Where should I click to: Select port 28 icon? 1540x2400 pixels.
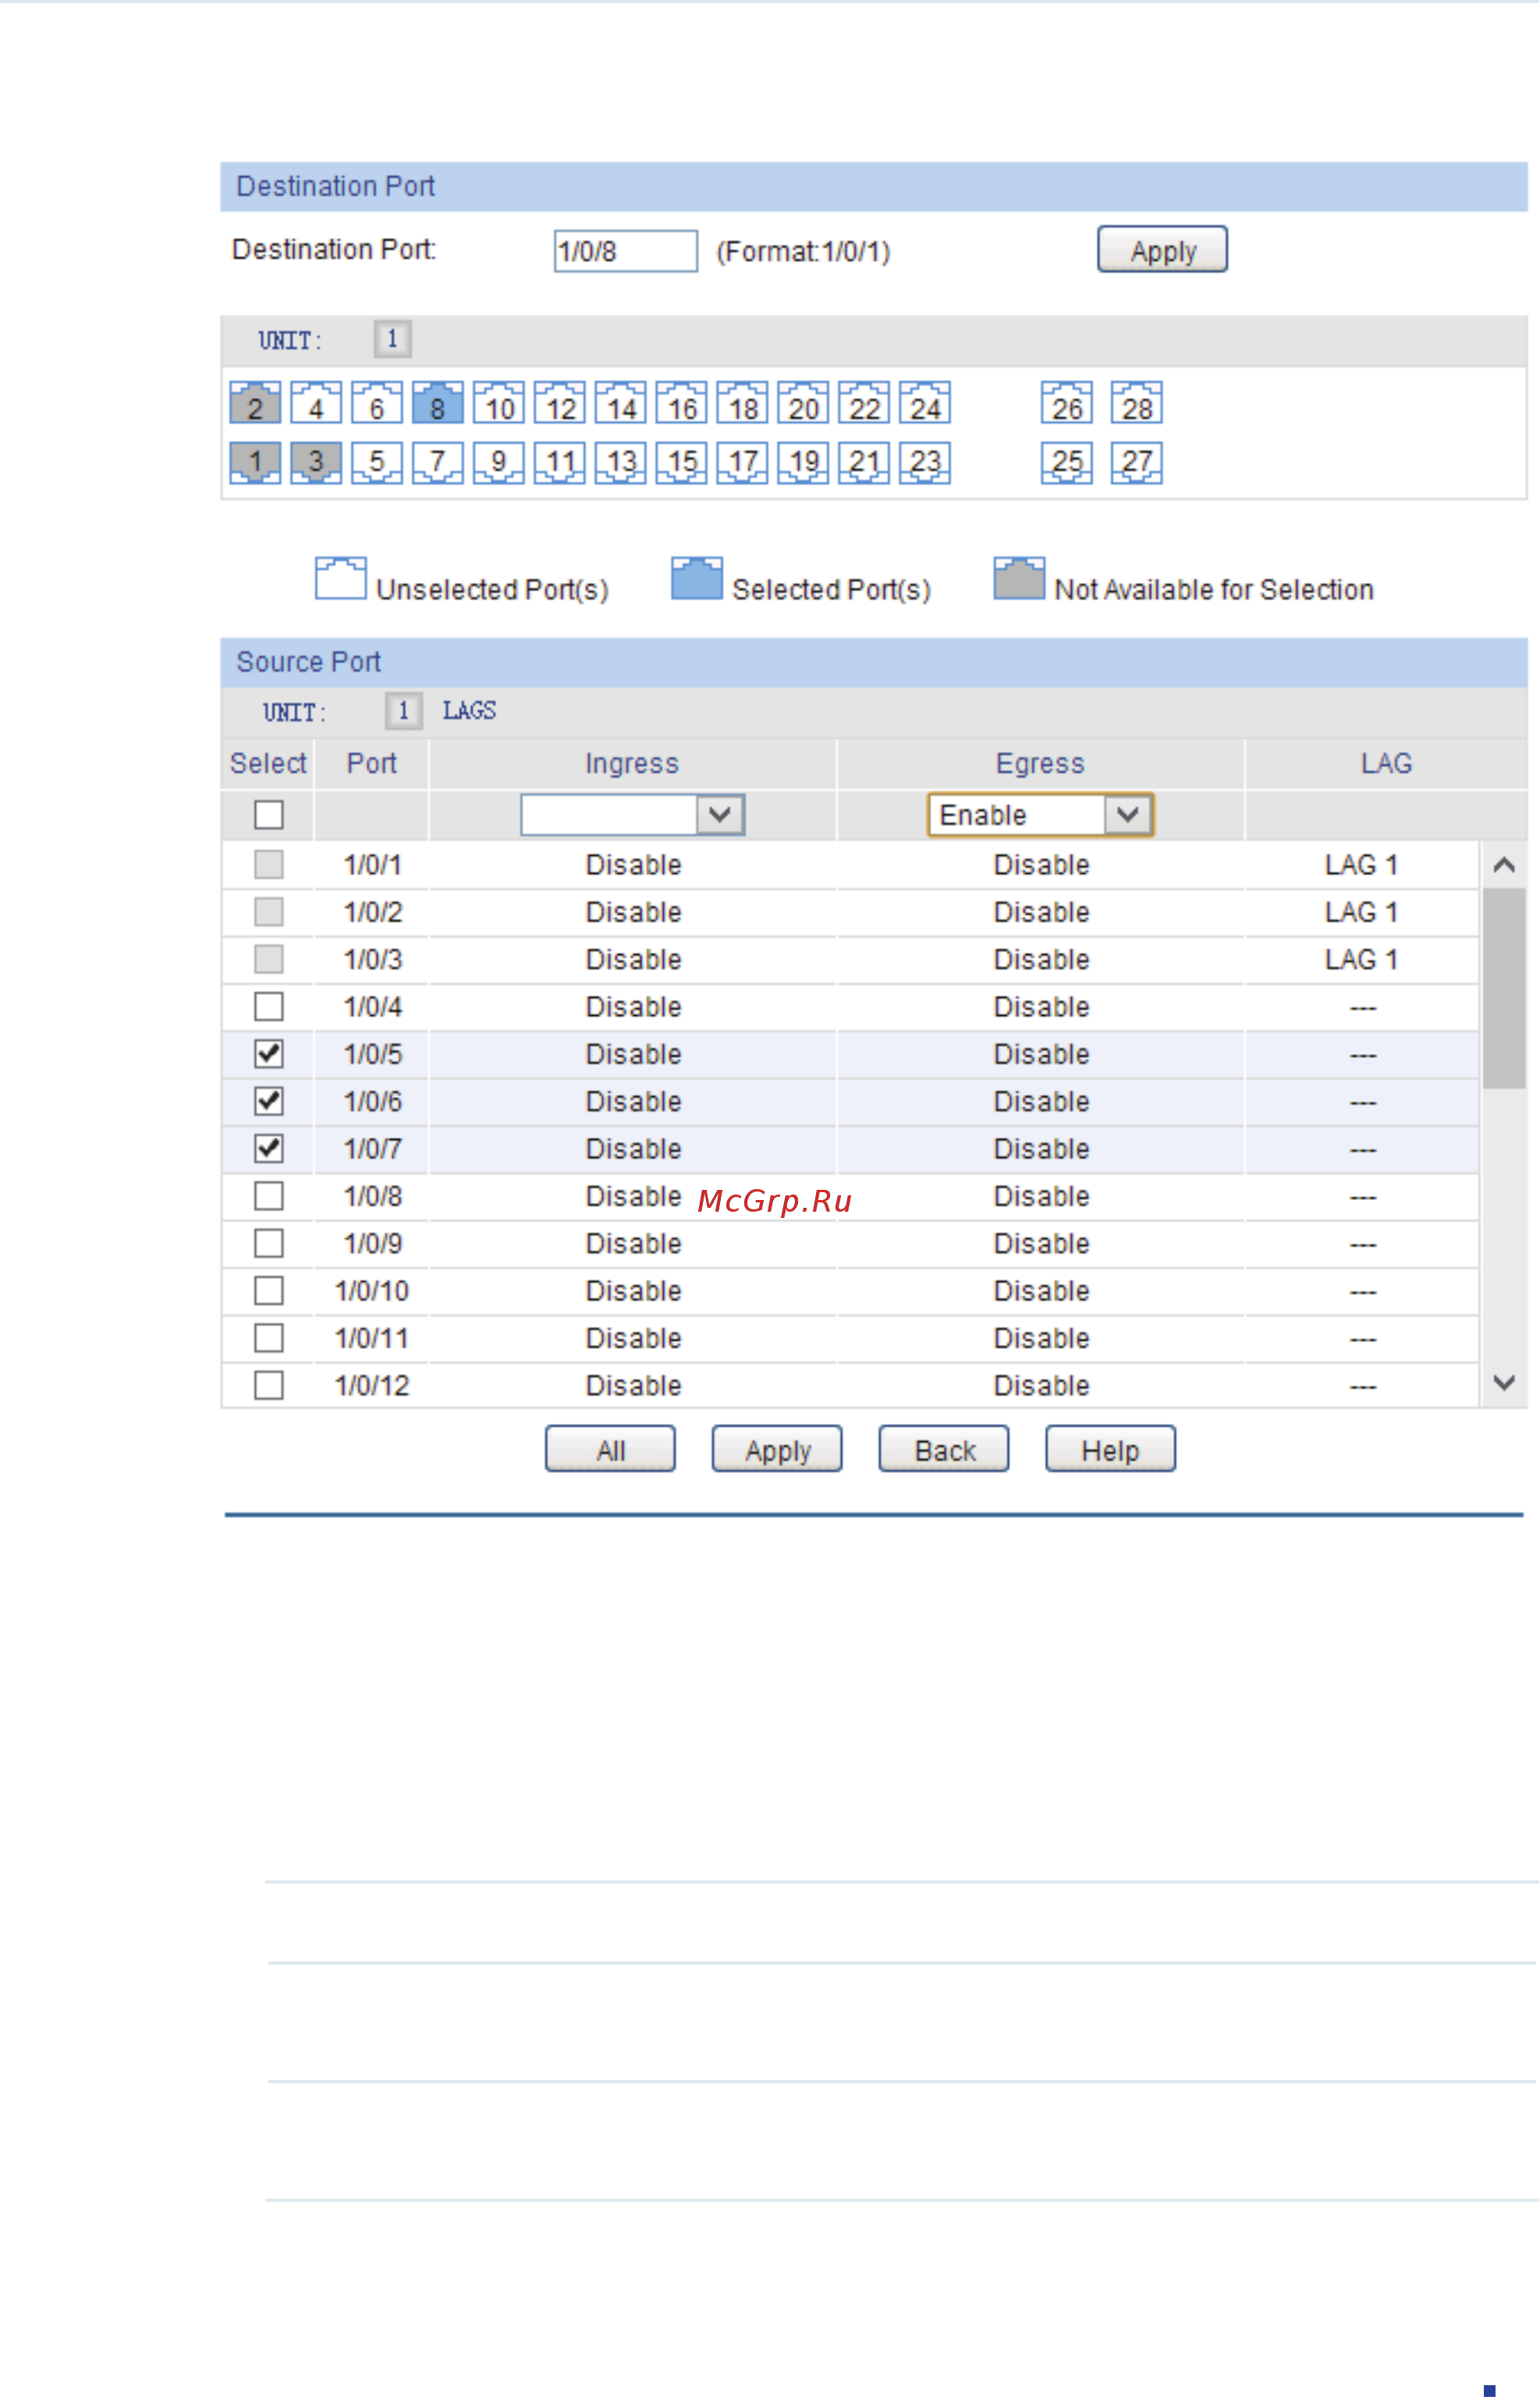1138,403
